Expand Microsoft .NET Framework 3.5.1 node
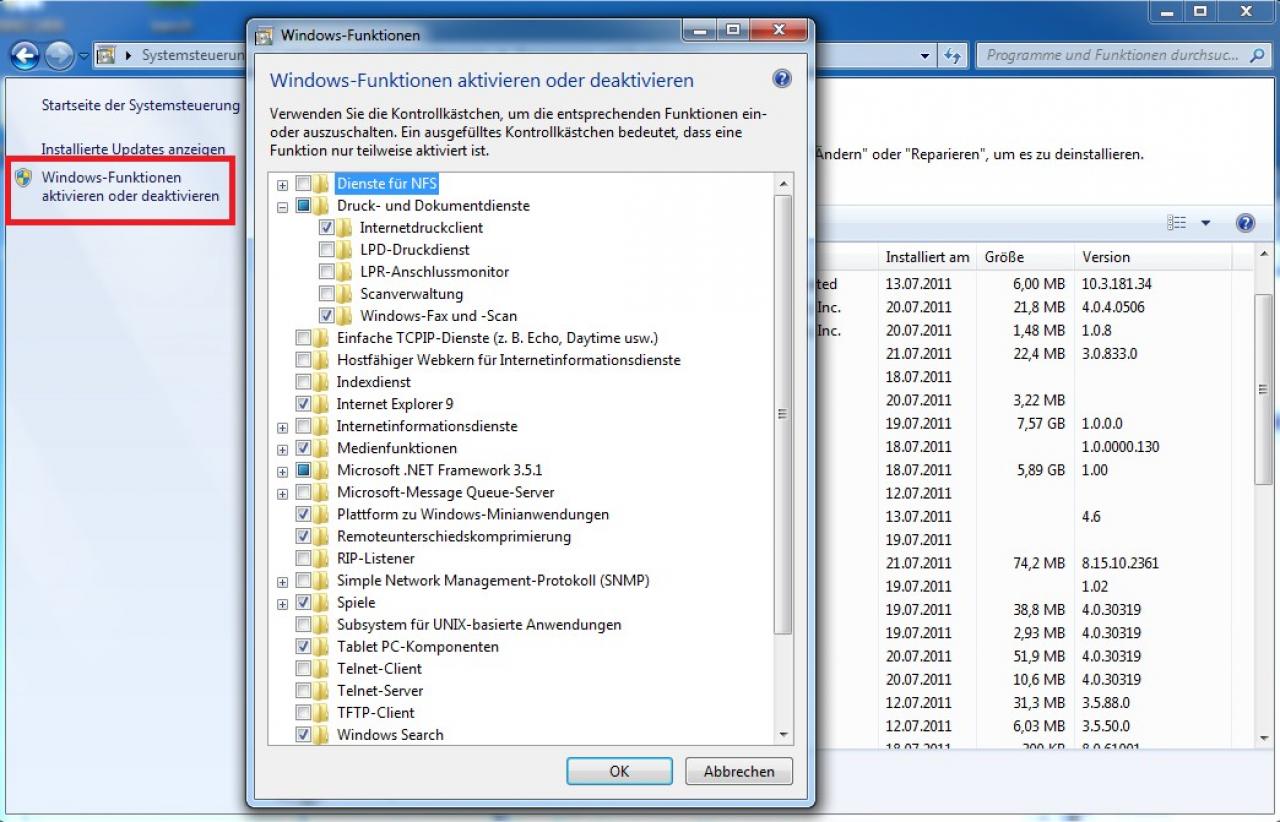The height and width of the screenshot is (822, 1280). coord(283,471)
